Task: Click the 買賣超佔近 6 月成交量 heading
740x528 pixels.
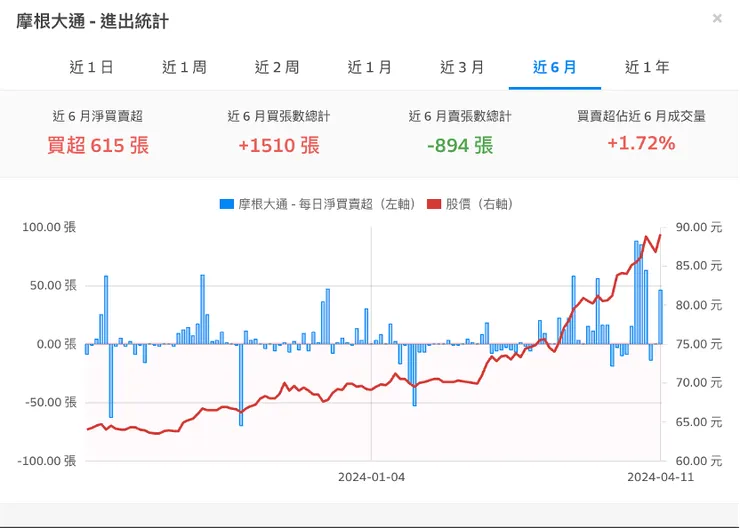Action: coord(641,116)
